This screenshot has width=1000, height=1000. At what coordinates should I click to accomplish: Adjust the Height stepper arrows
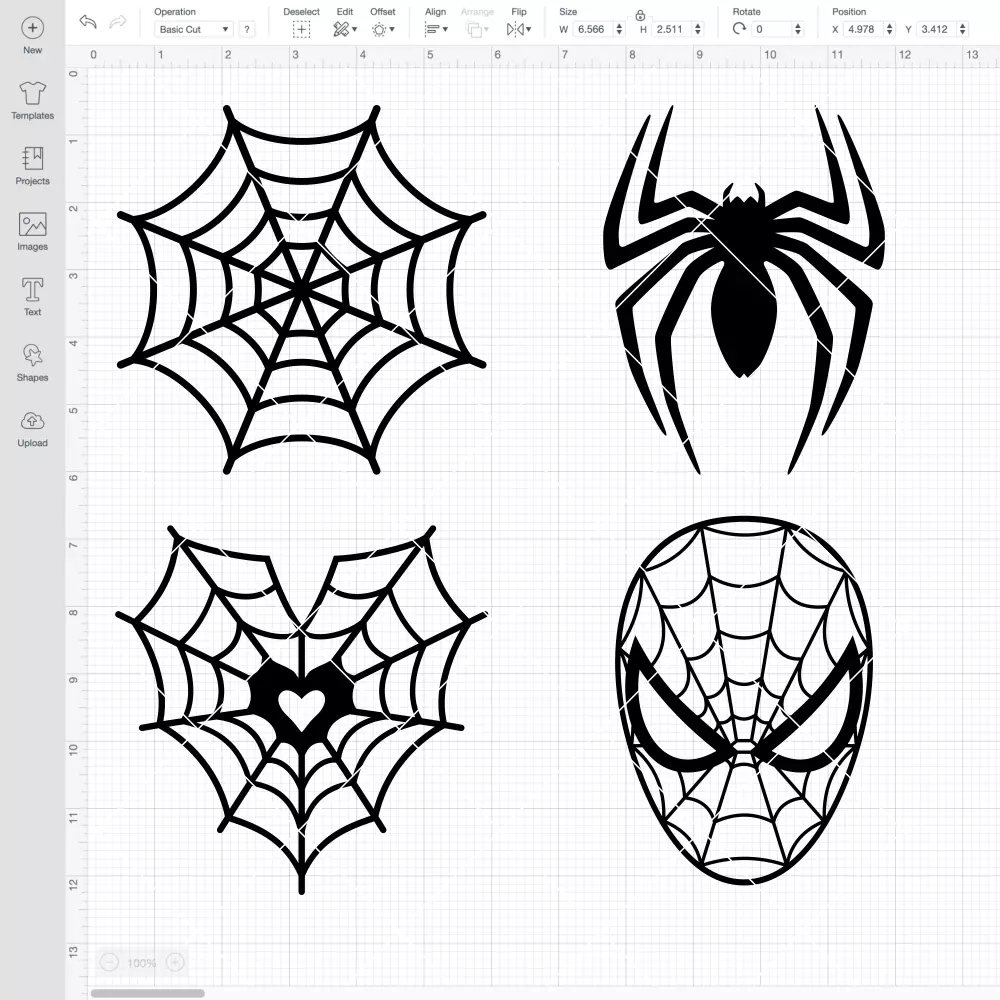tap(698, 29)
